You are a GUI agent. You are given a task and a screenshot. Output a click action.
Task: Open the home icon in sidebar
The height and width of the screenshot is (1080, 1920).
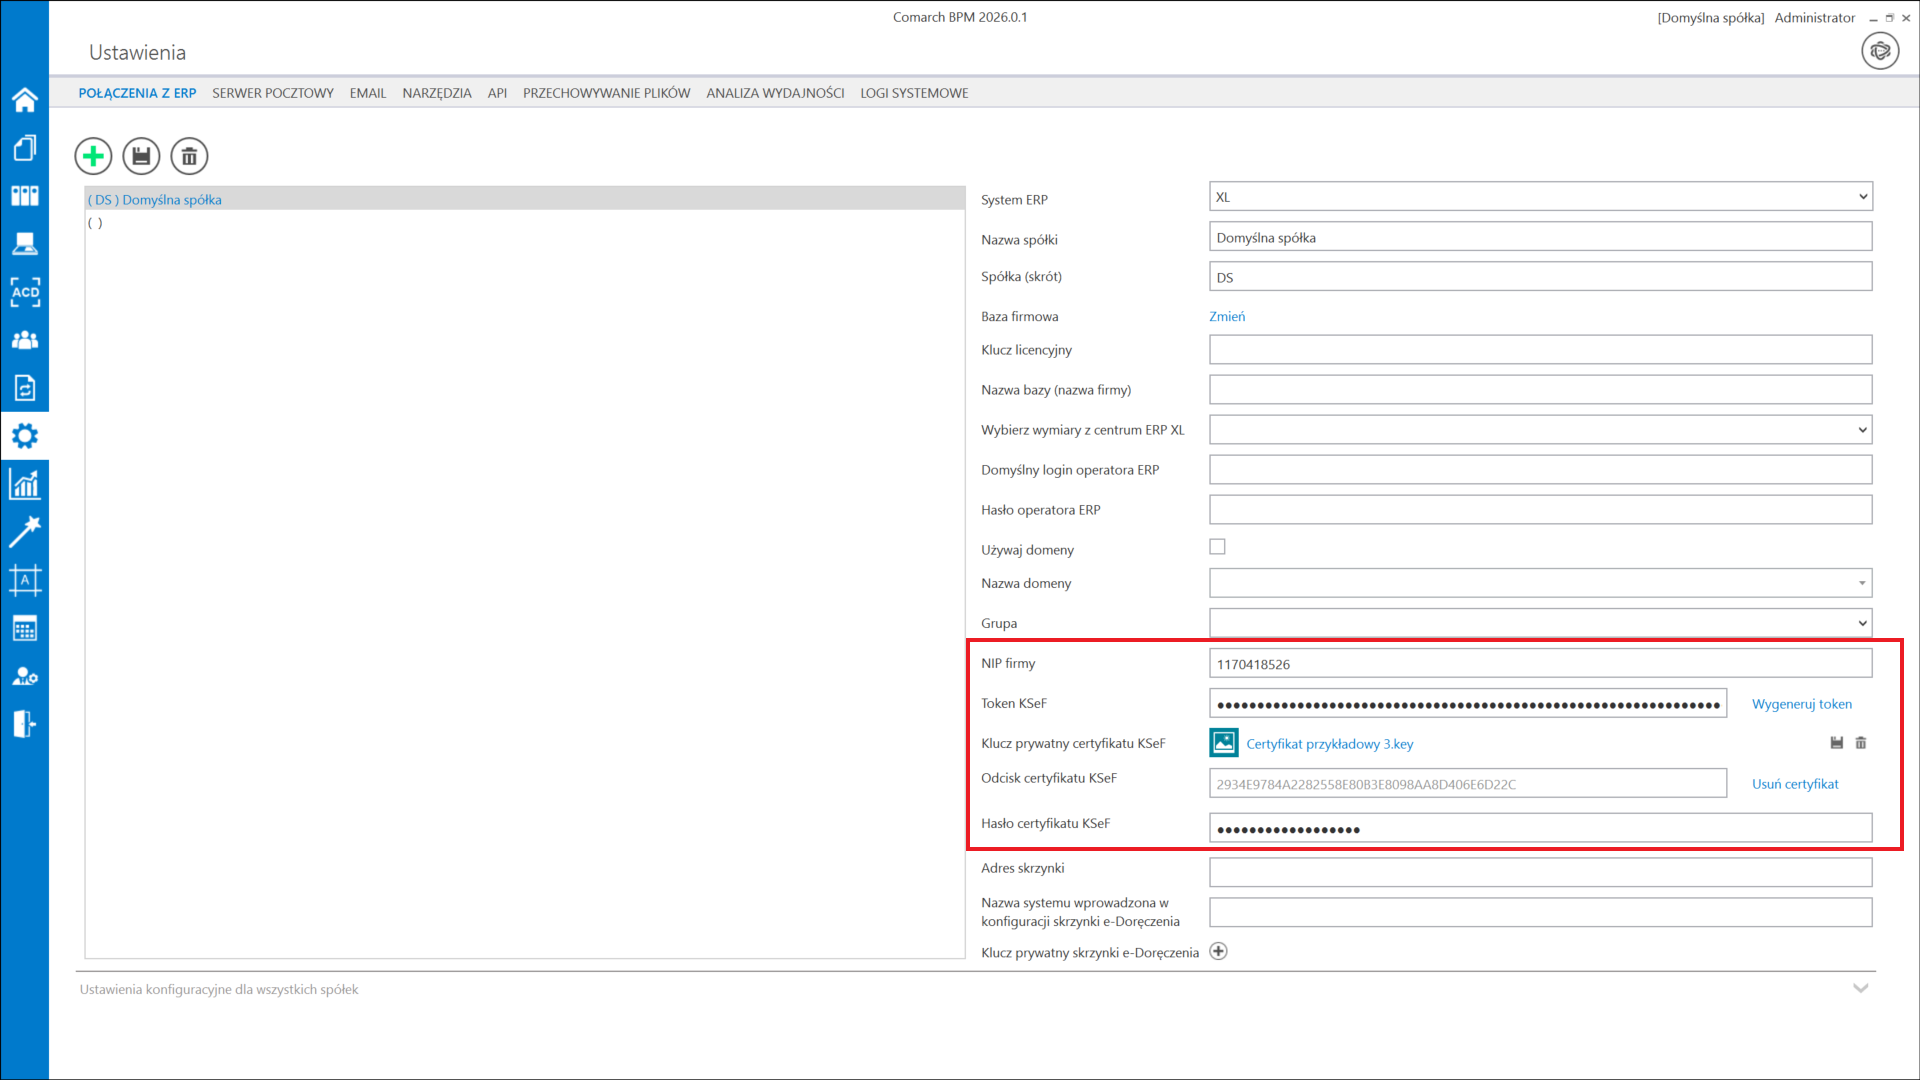point(25,100)
